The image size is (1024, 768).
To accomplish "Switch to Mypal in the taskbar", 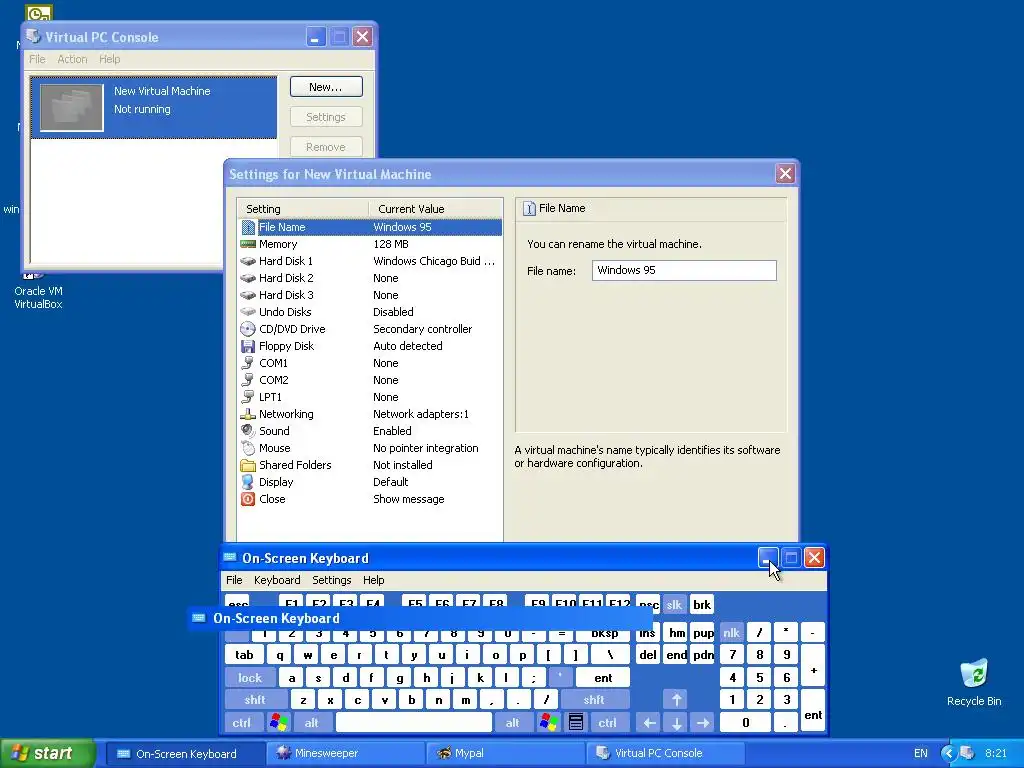I will (505, 753).
